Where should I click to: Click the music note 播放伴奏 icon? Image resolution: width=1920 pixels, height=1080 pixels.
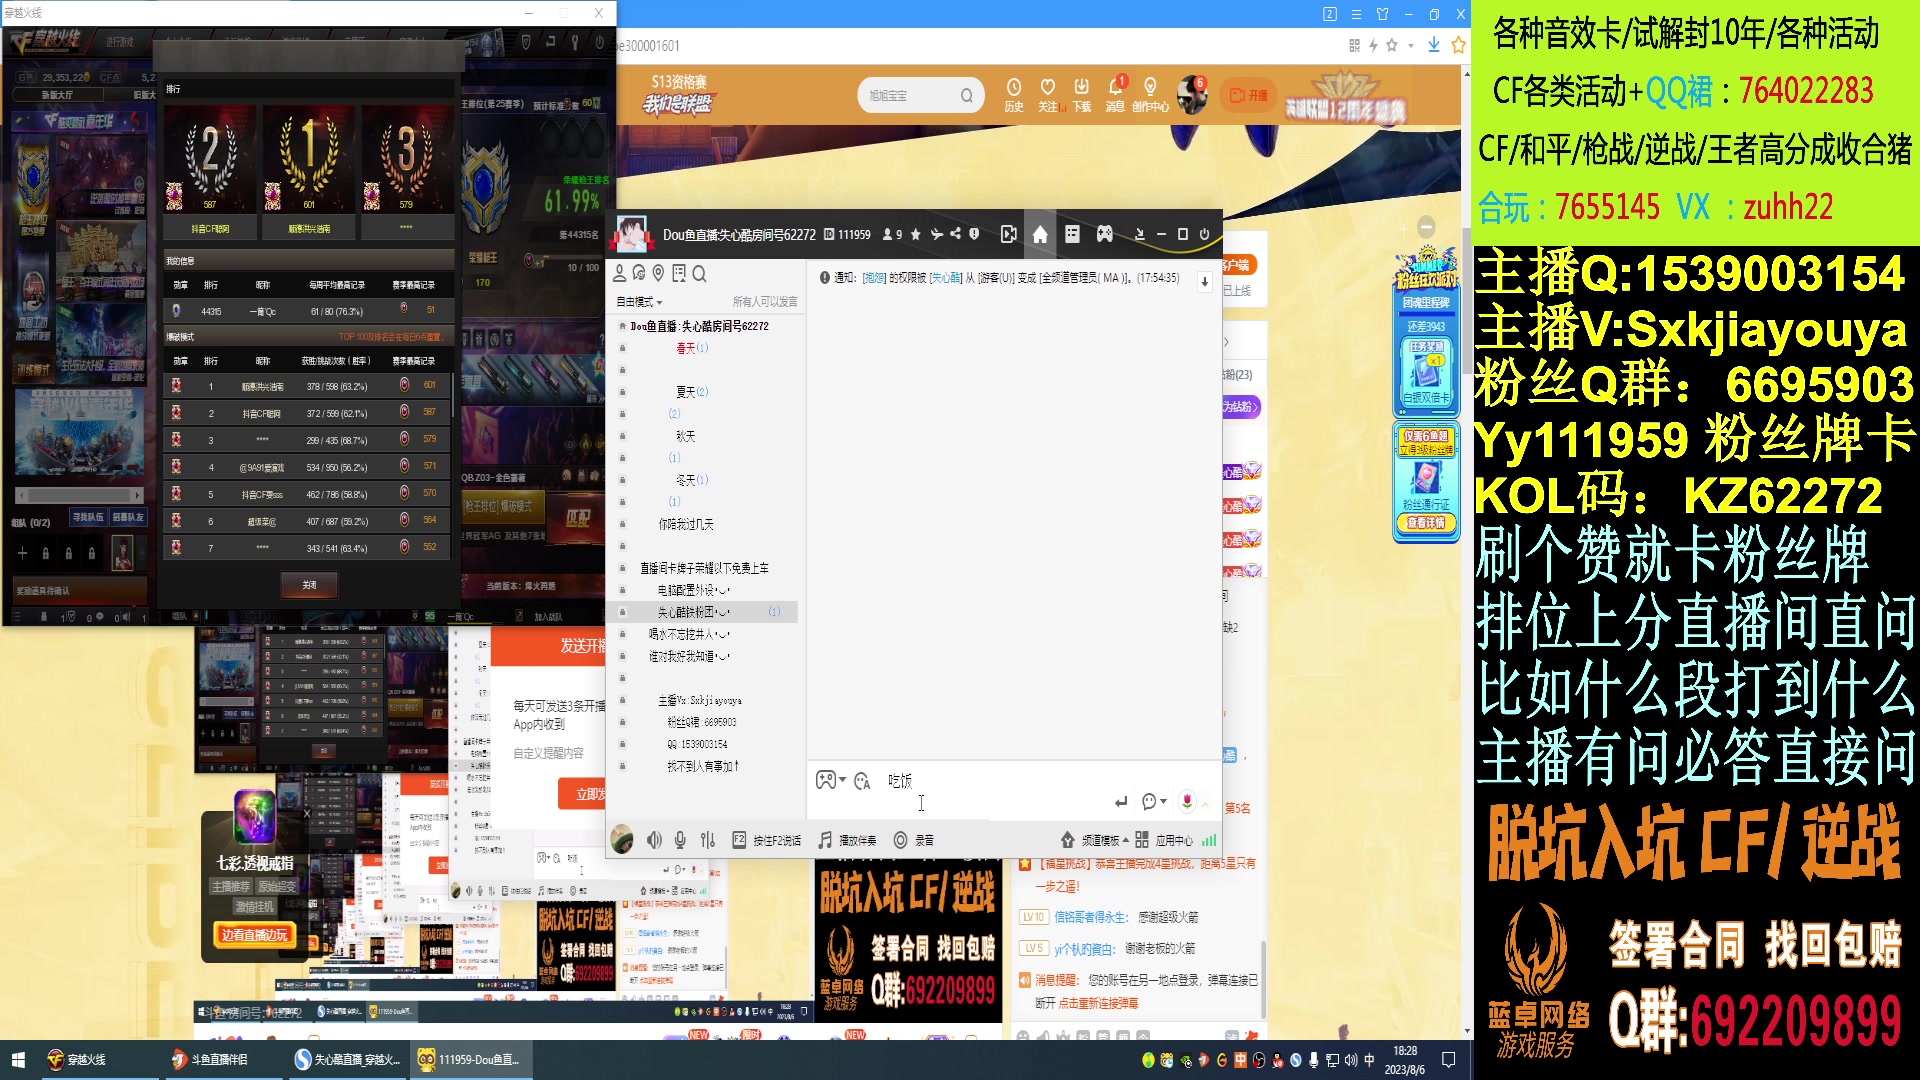click(x=825, y=840)
